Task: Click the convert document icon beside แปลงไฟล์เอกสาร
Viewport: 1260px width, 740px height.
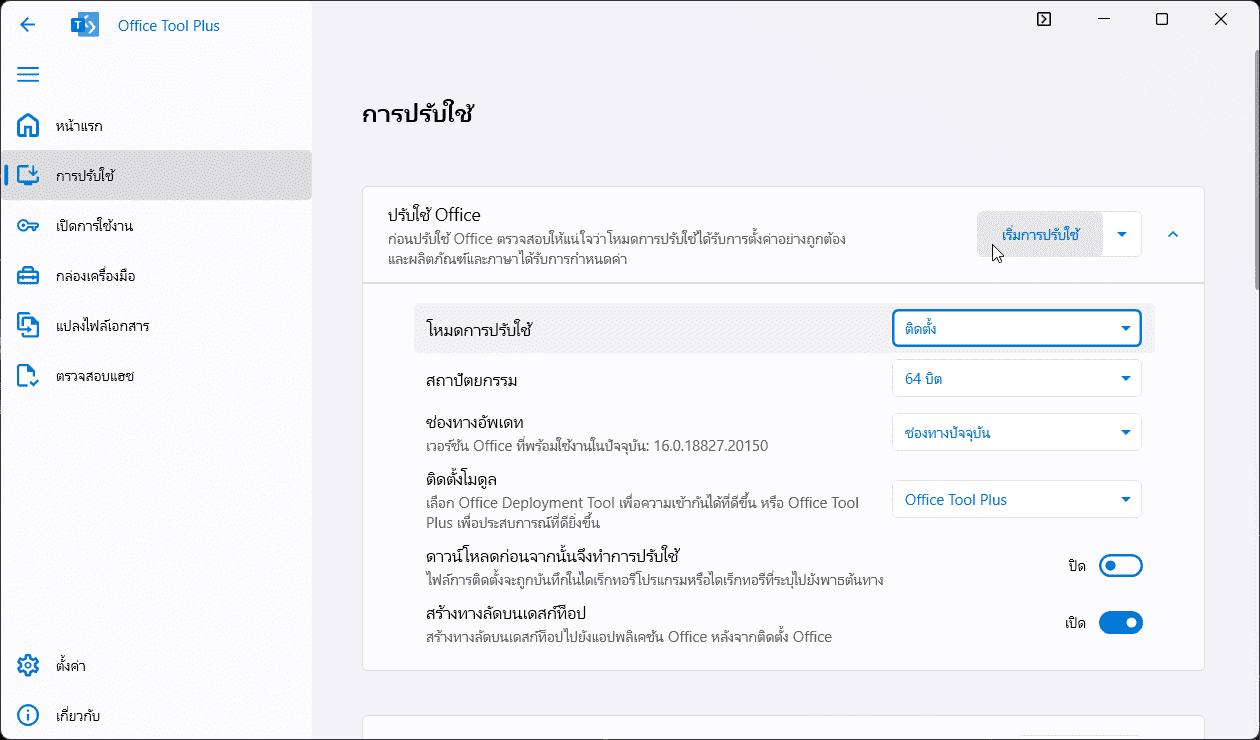Action: (x=28, y=326)
